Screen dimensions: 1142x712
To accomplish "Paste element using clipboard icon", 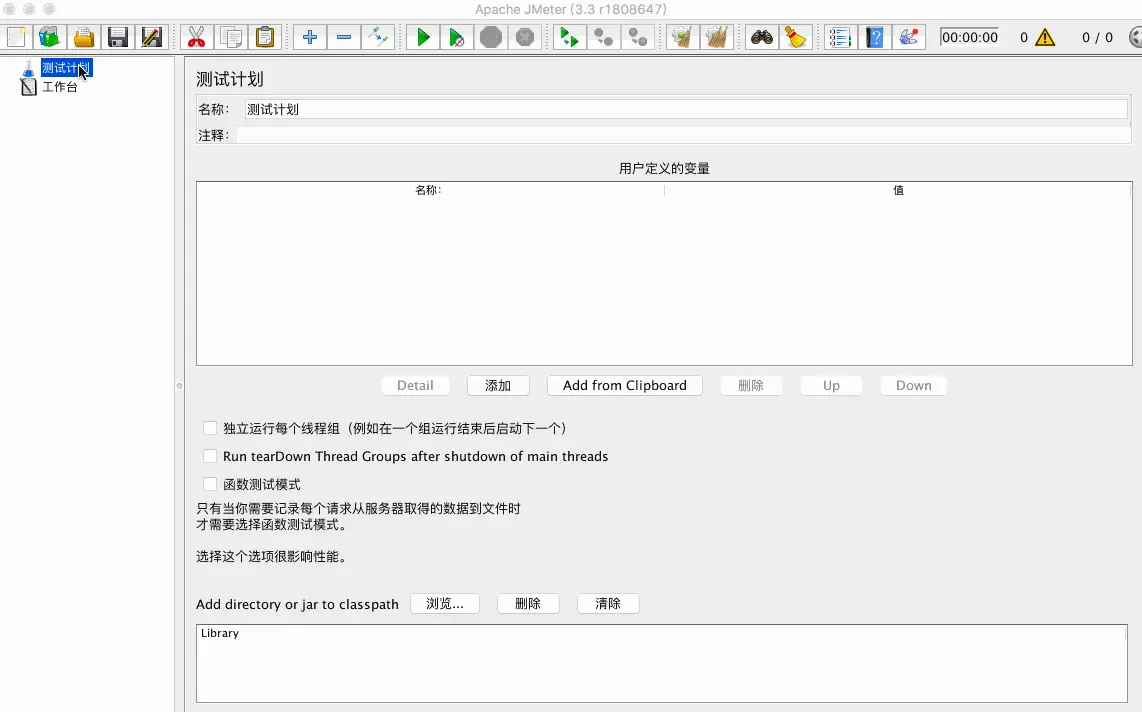I will [265, 37].
